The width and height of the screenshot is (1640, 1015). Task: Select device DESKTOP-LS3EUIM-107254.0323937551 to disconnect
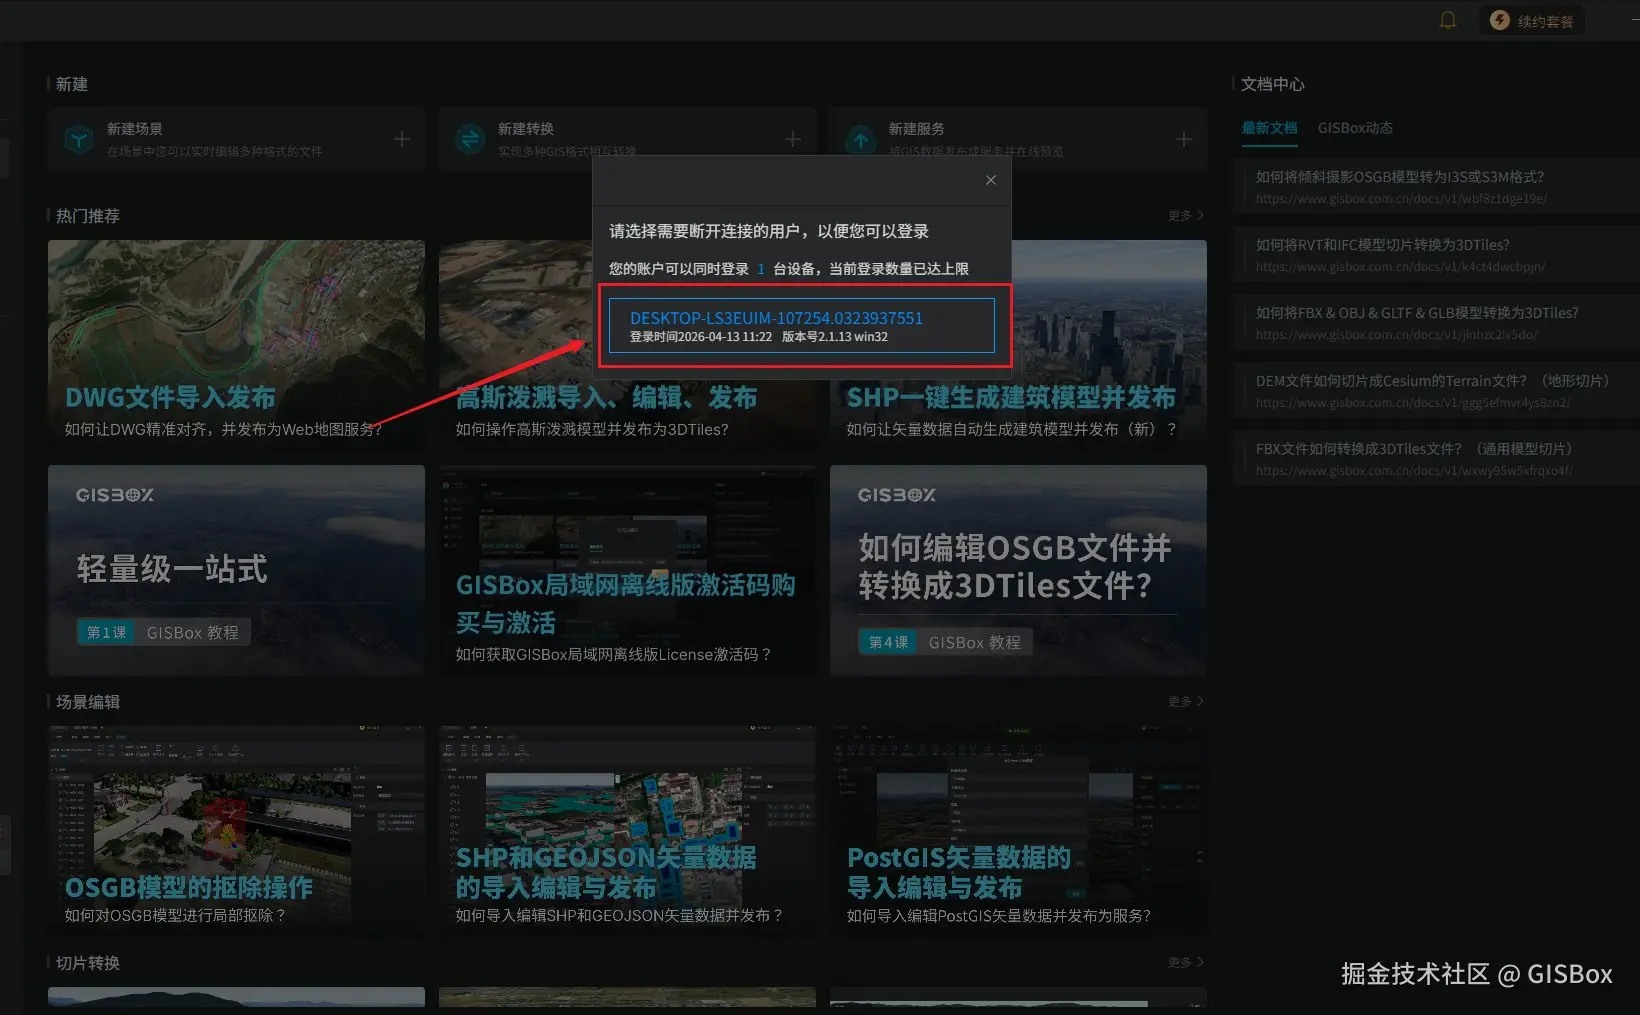point(802,325)
